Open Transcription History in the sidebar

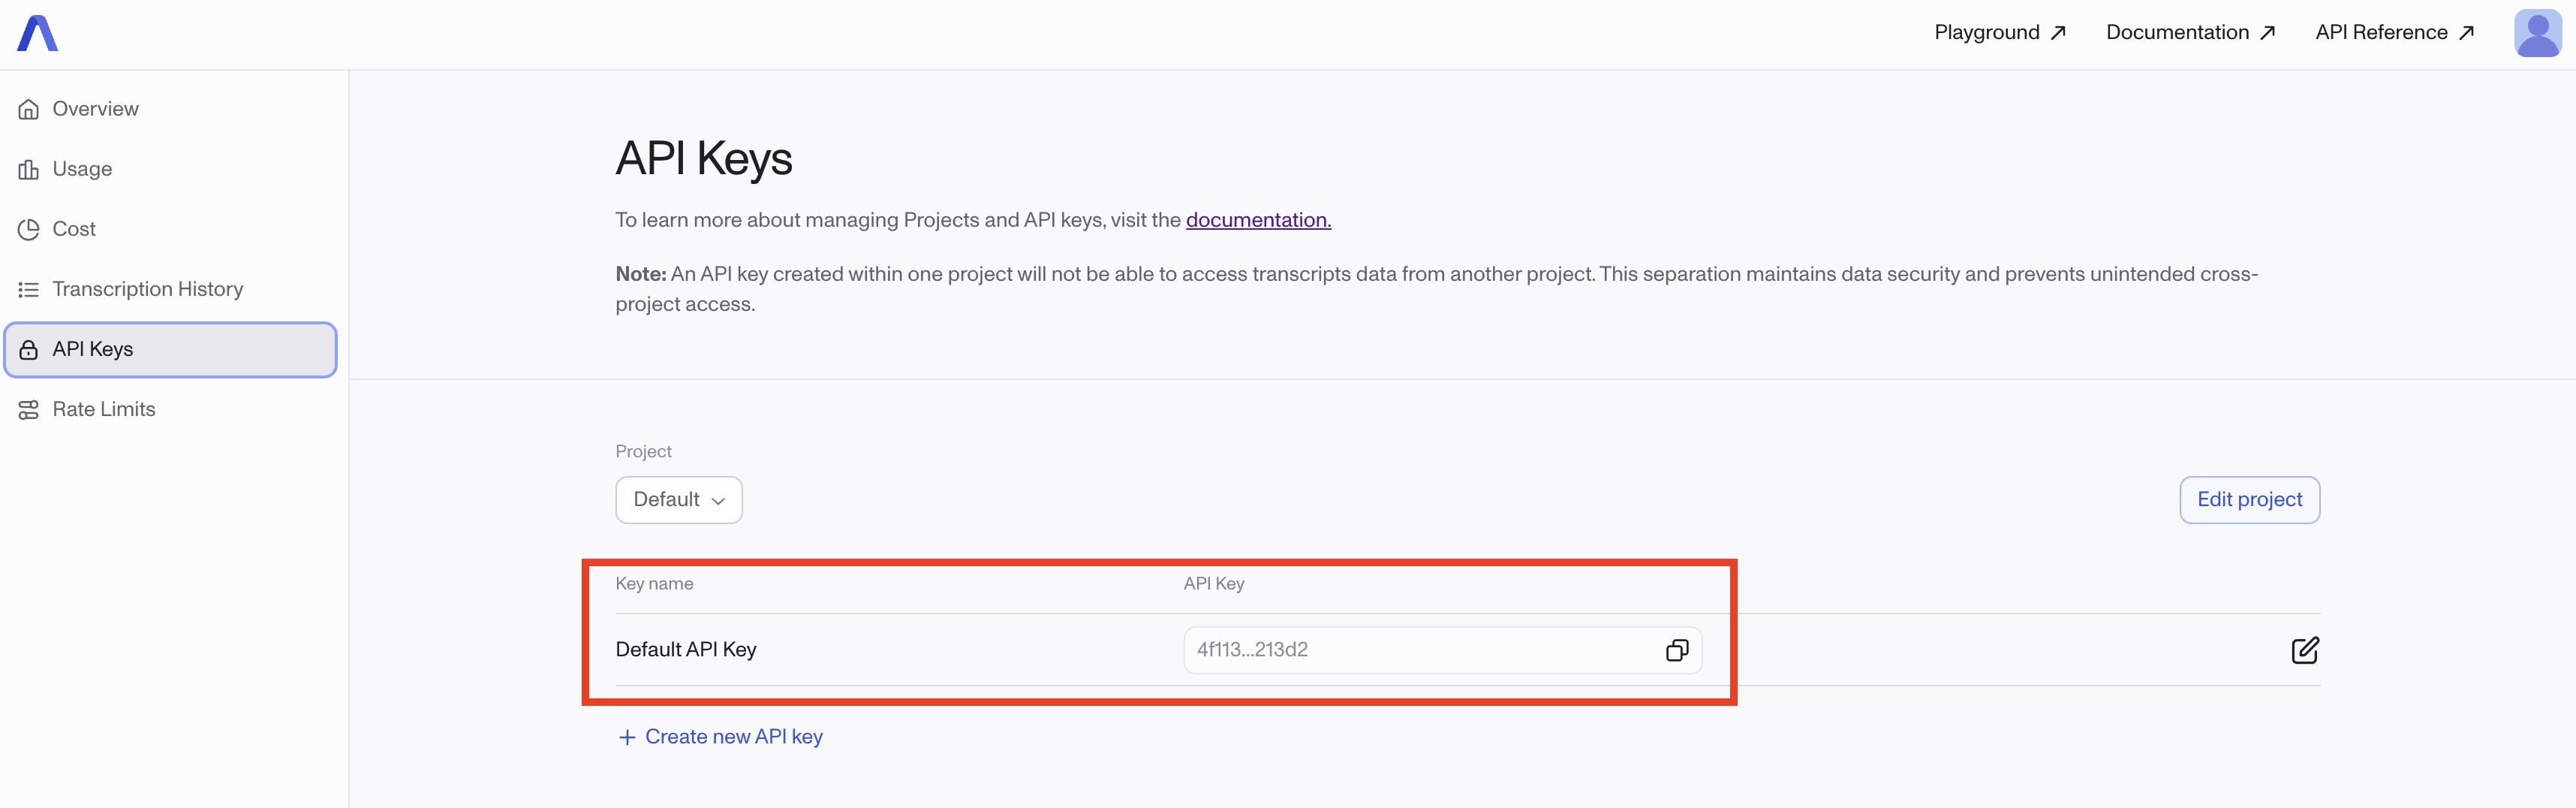[x=147, y=289]
